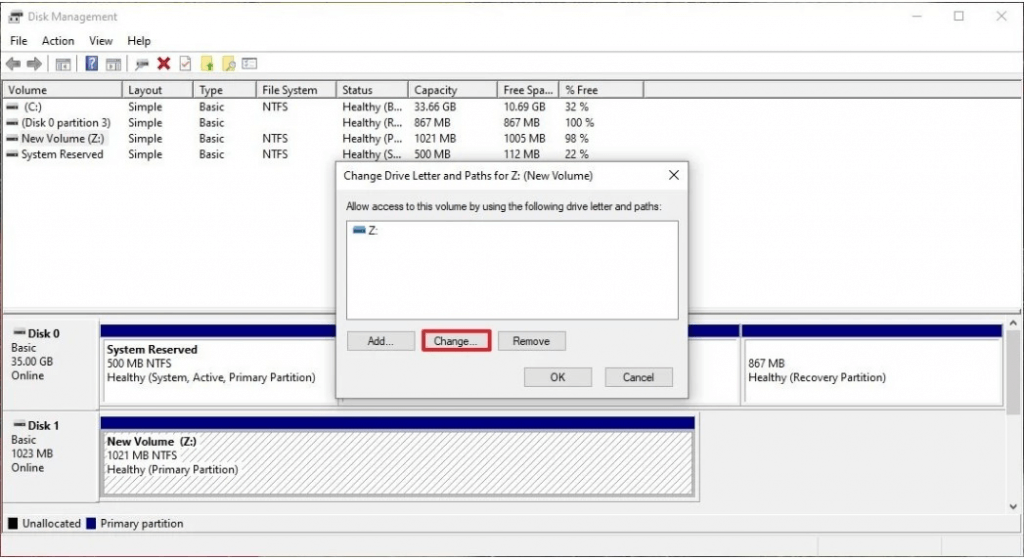The image size is (1024, 559).
Task: Maximize the Disk Management window
Action: (959, 16)
